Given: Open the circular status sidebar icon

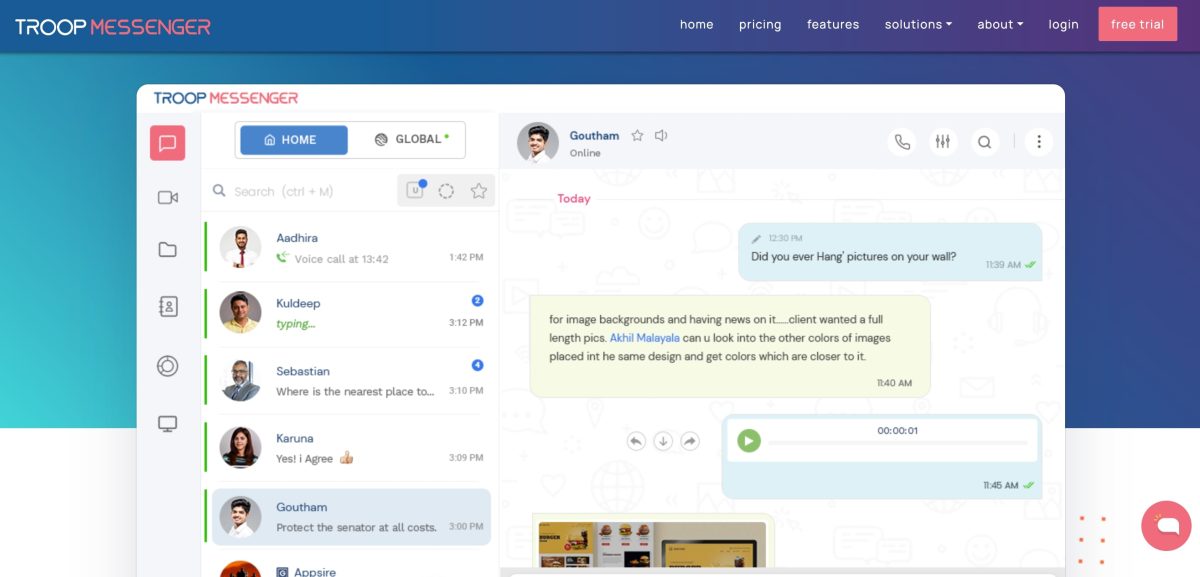Looking at the screenshot, I should 167,366.
